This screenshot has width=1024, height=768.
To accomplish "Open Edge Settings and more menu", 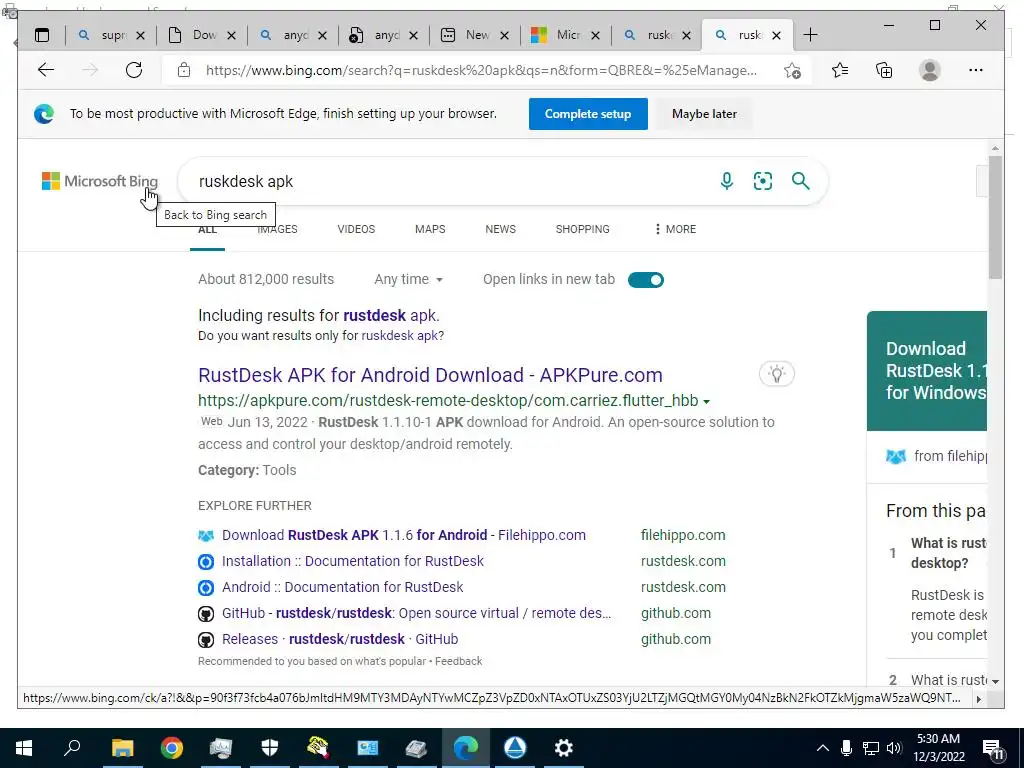I will click(x=976, y=70).
